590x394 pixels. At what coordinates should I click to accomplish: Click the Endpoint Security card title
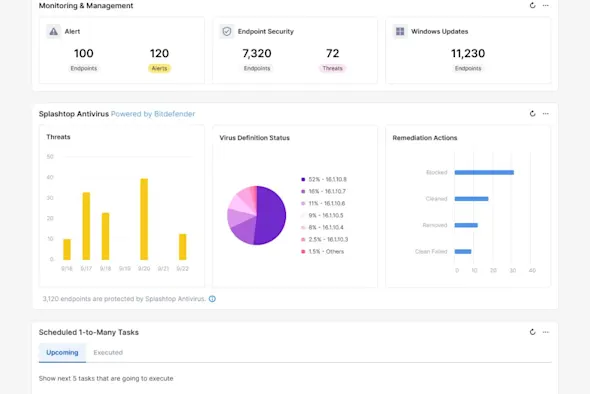[266, 32]
